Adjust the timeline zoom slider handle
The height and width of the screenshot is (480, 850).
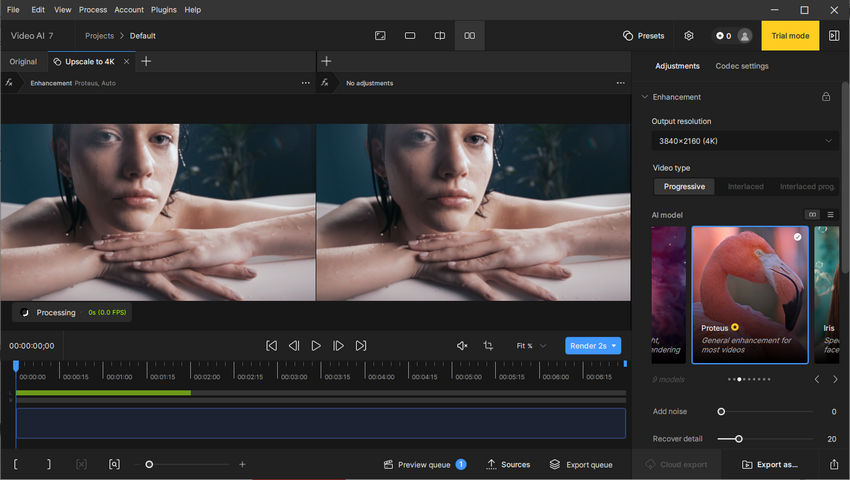point(149,464)
